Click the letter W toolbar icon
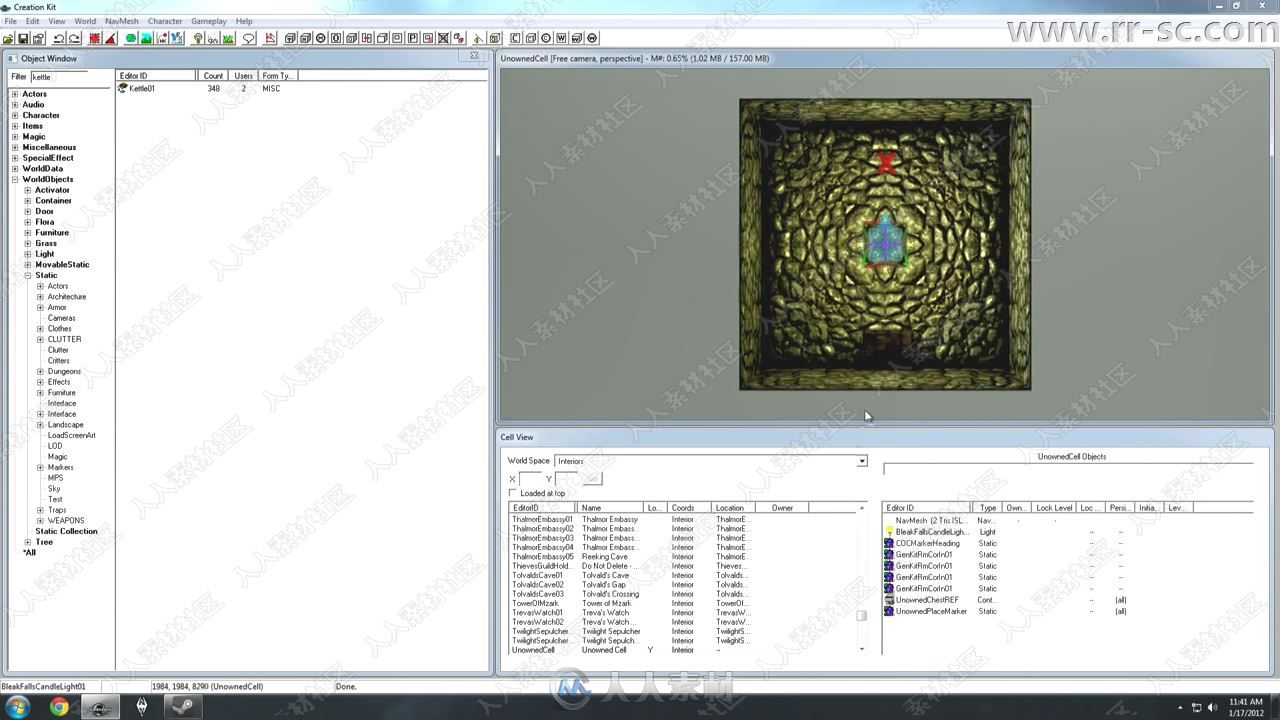 click(x=561, y=38)
